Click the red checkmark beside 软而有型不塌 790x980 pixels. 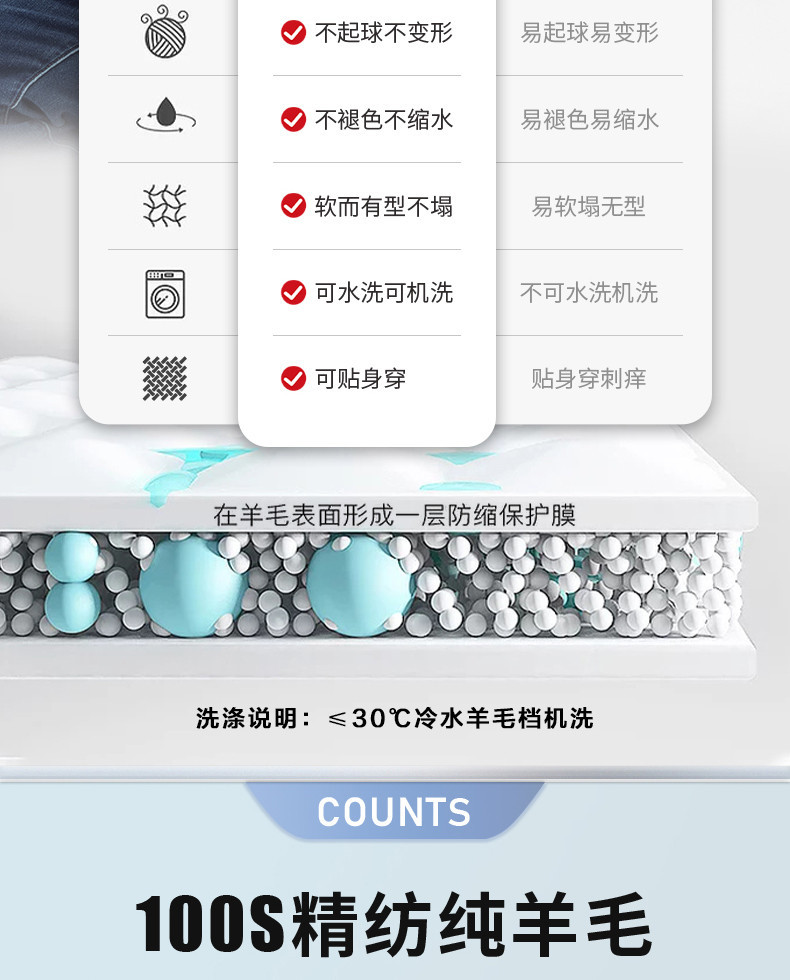click(293, 206)
